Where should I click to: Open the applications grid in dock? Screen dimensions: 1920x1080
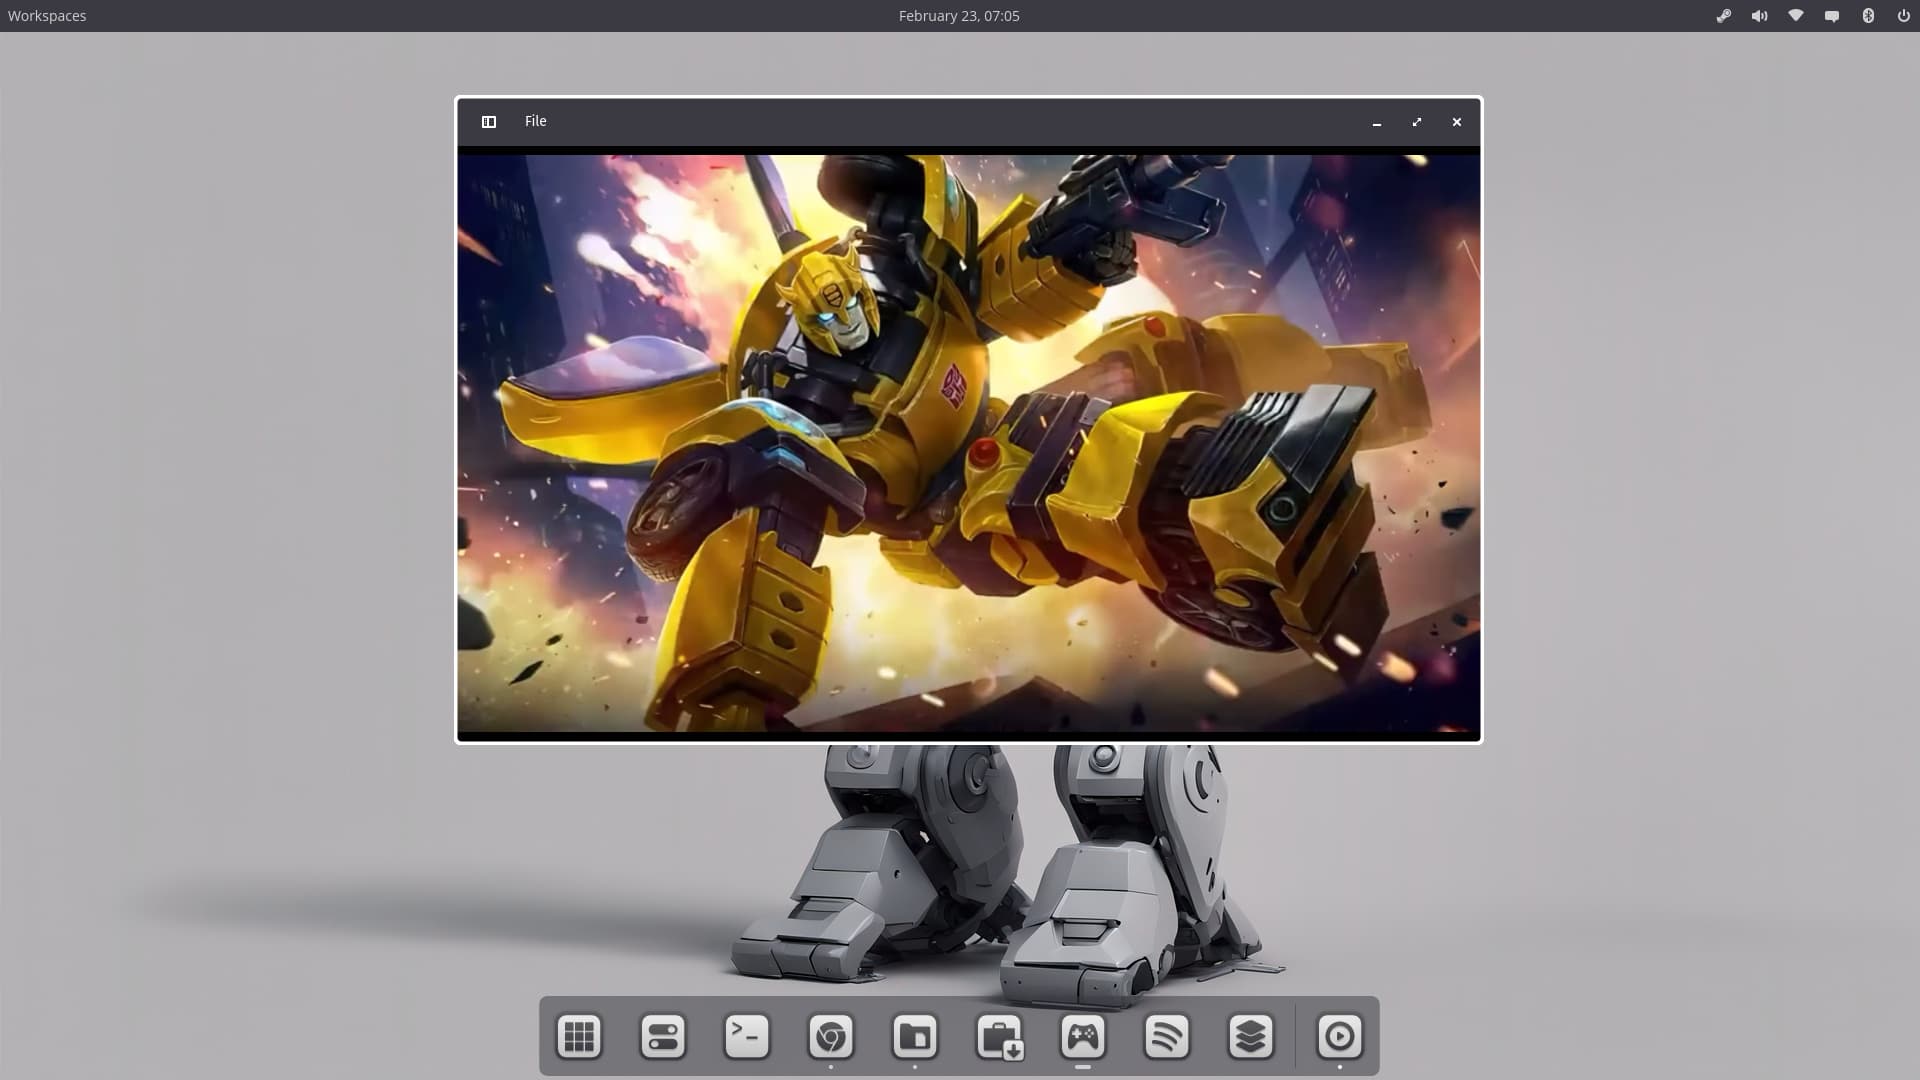coord(579,1036)
